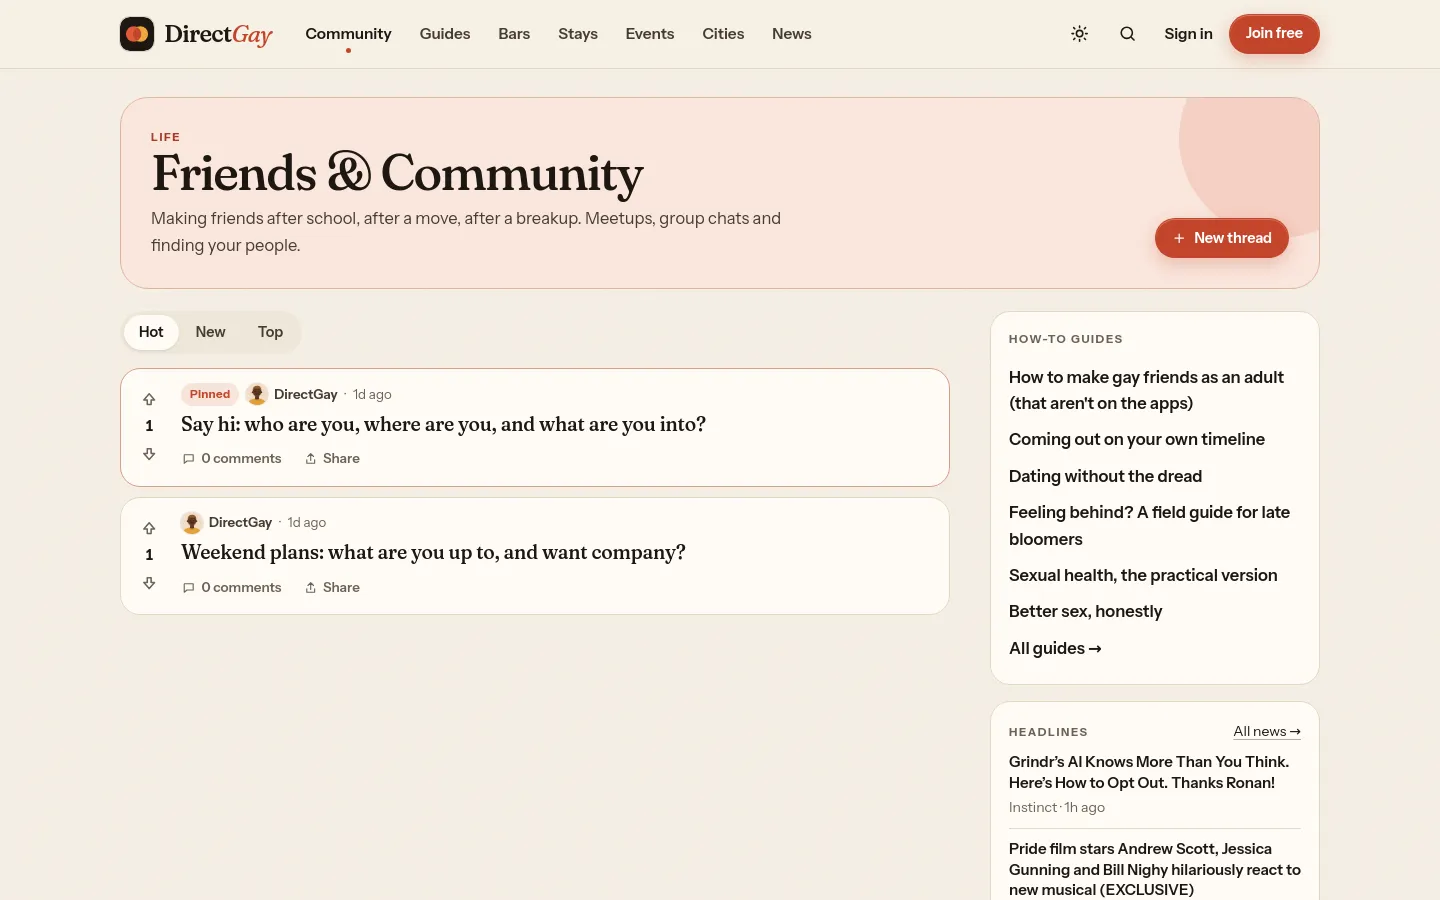Click the Join free button
The width and height of the screenshot is (1440, 900).
(1274, 34)
